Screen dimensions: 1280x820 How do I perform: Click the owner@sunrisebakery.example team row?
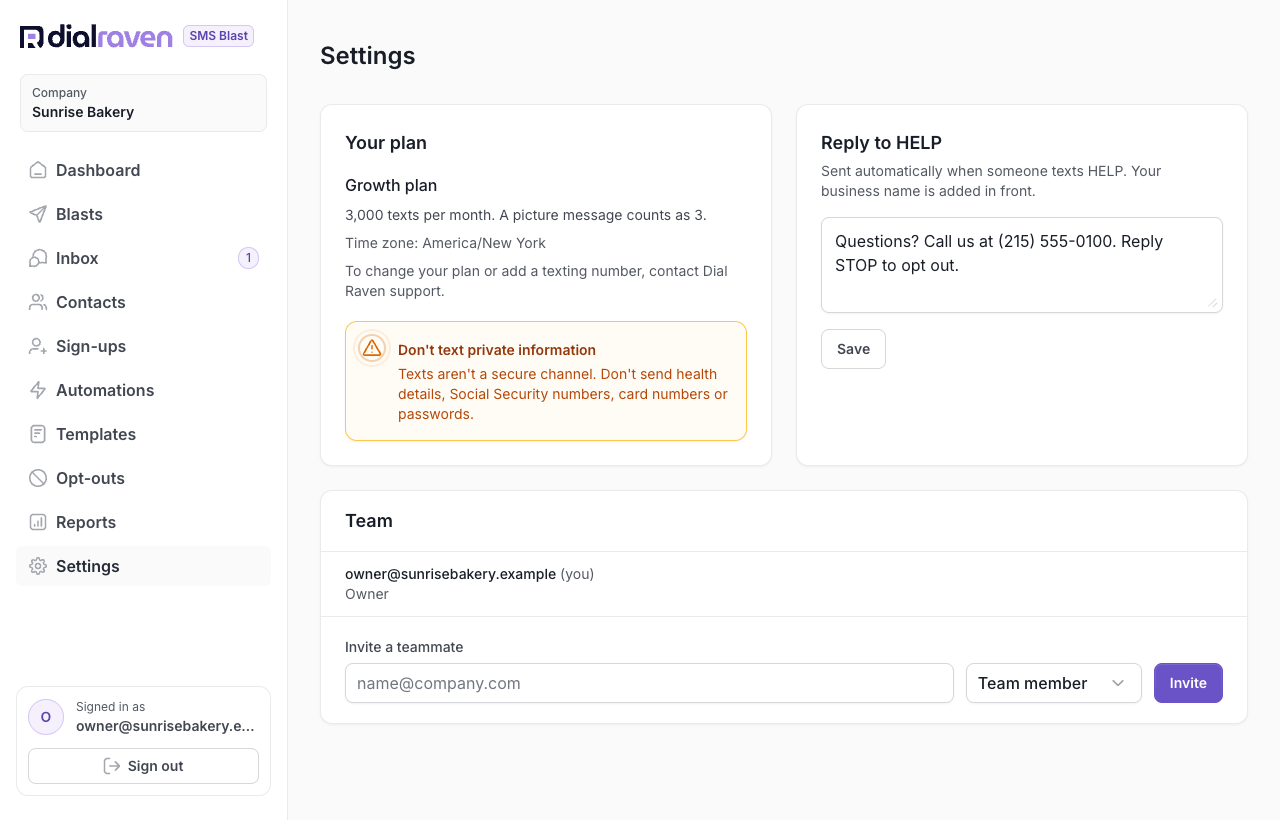pyautogui.click(x=784, y=584)
